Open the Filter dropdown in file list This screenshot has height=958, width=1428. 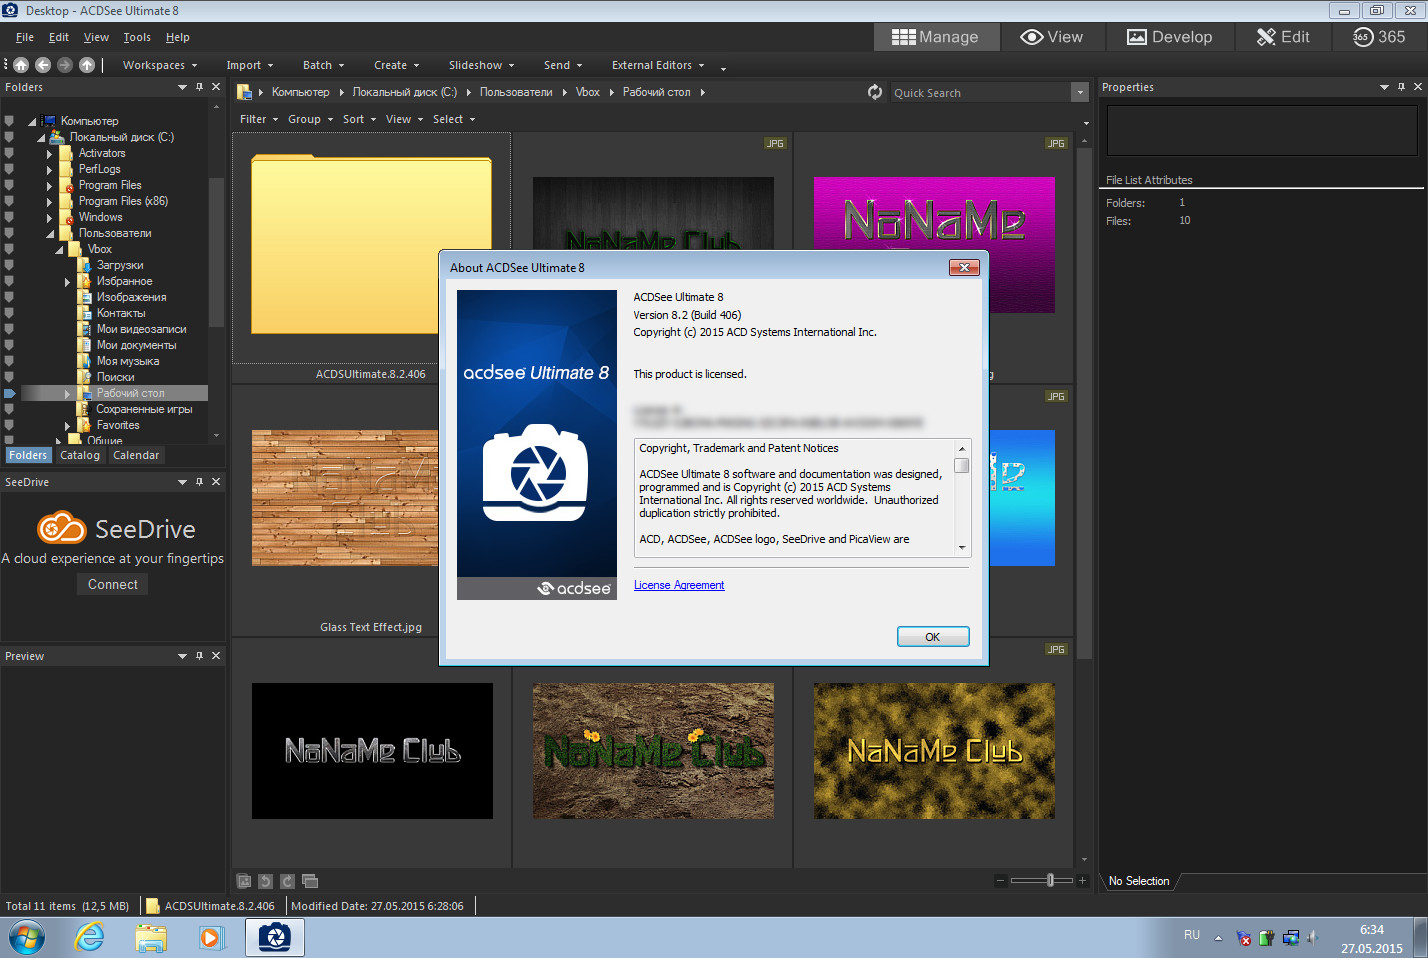(x=259, y=119)
